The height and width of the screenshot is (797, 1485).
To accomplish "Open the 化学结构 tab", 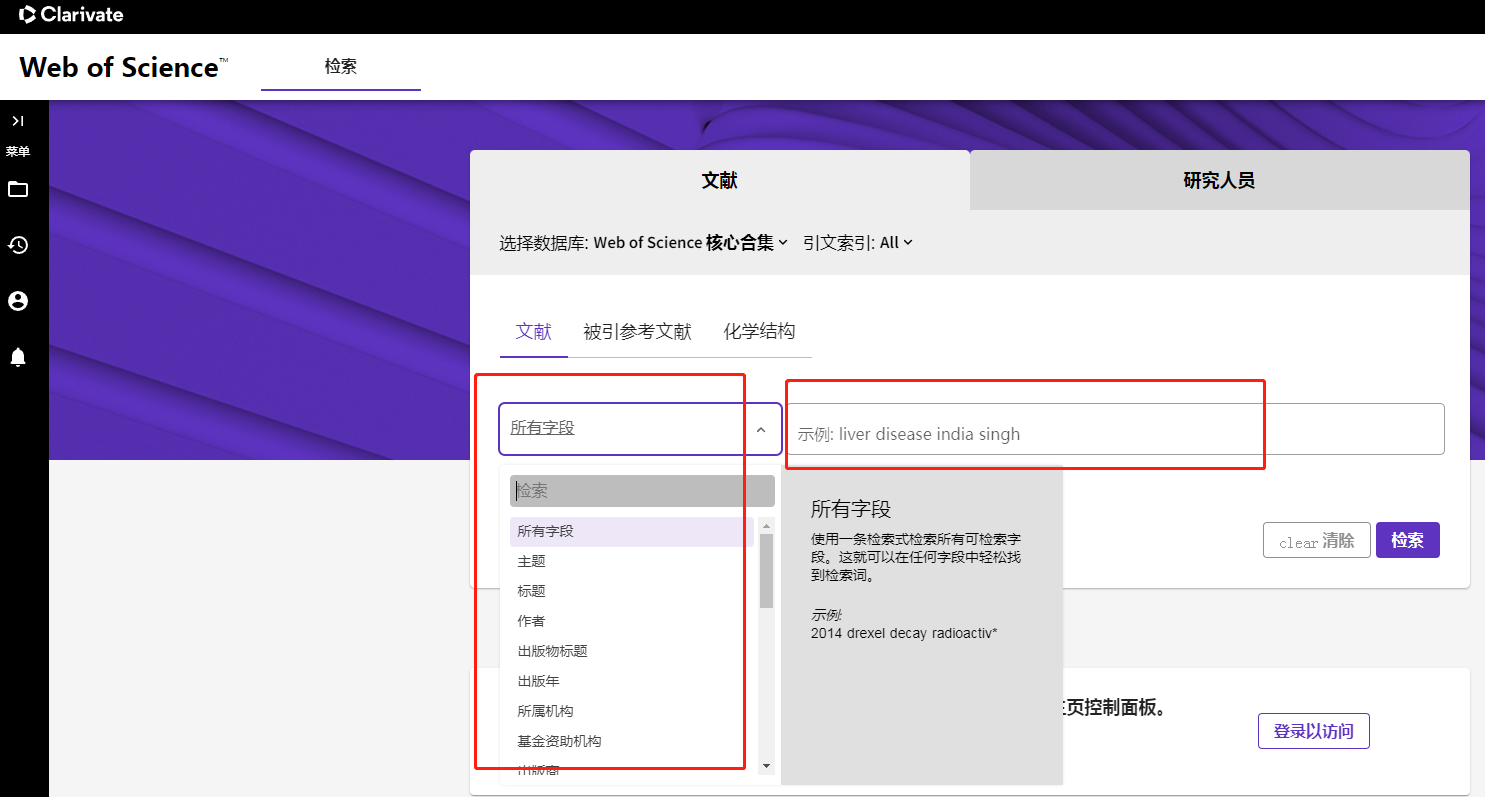I will [x=760, y=331].
